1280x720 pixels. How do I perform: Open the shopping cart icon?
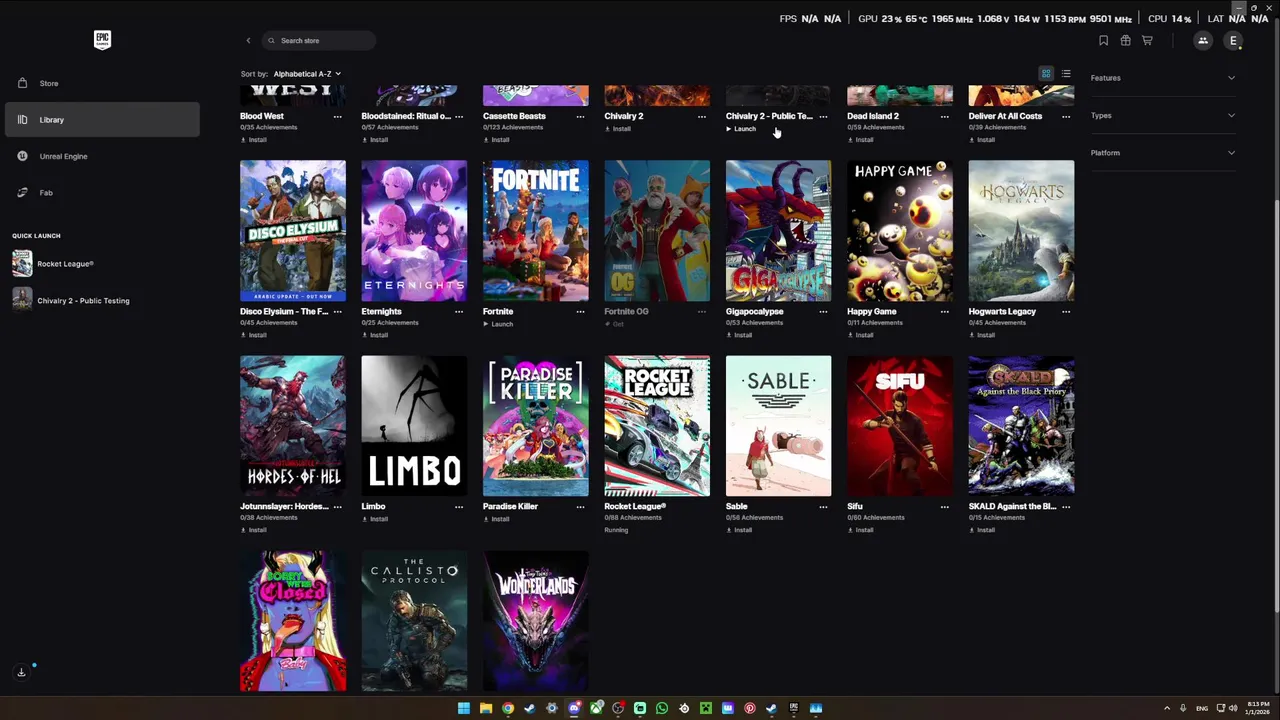click(1147, 41)
